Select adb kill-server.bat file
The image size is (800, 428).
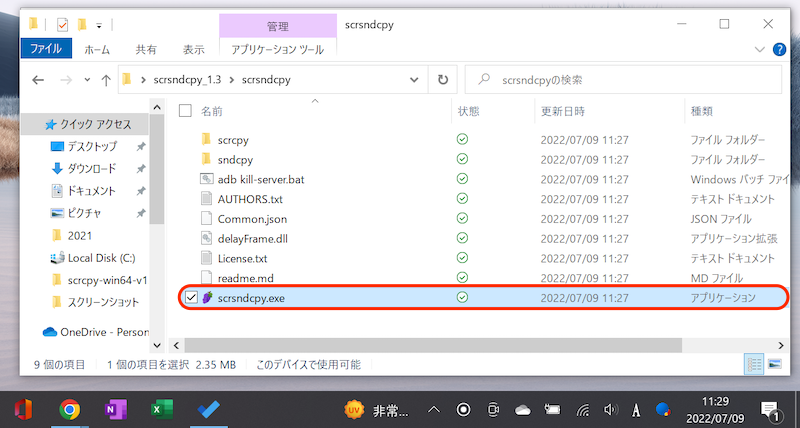coord(260,179)
